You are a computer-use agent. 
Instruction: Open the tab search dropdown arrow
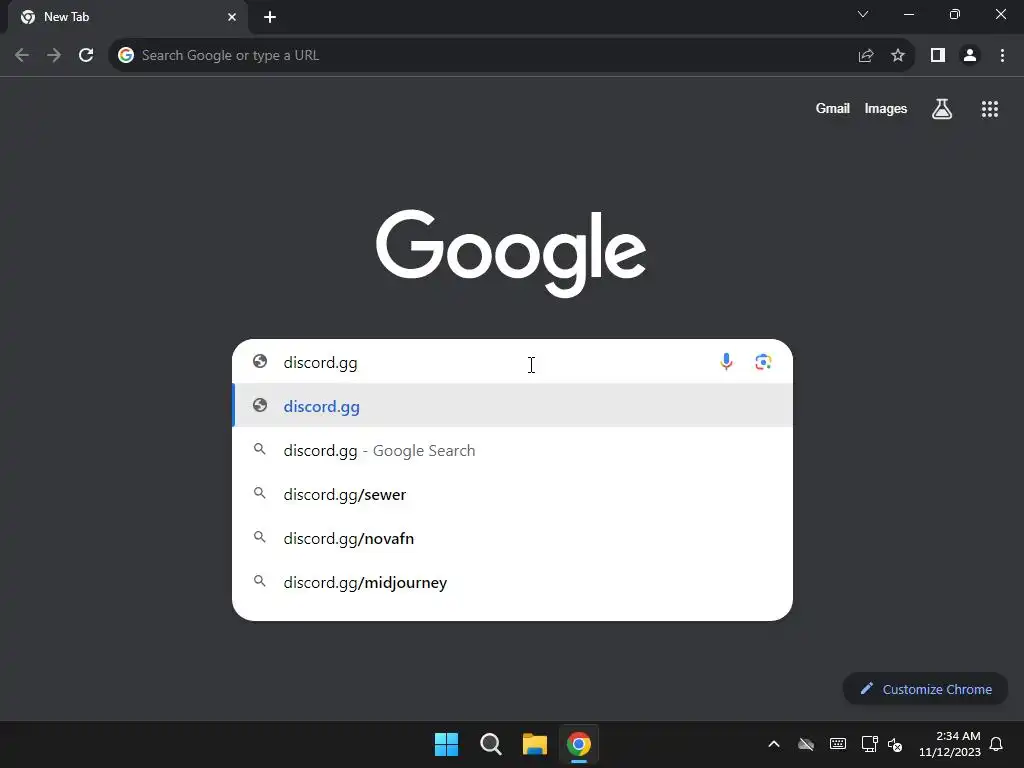click(x=863, y=14)
